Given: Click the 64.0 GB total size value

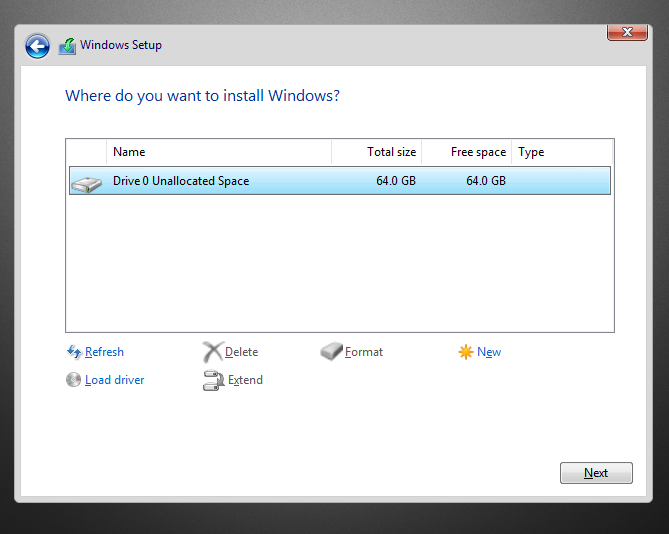Looking at the screenshot, I should pos(396,180).
